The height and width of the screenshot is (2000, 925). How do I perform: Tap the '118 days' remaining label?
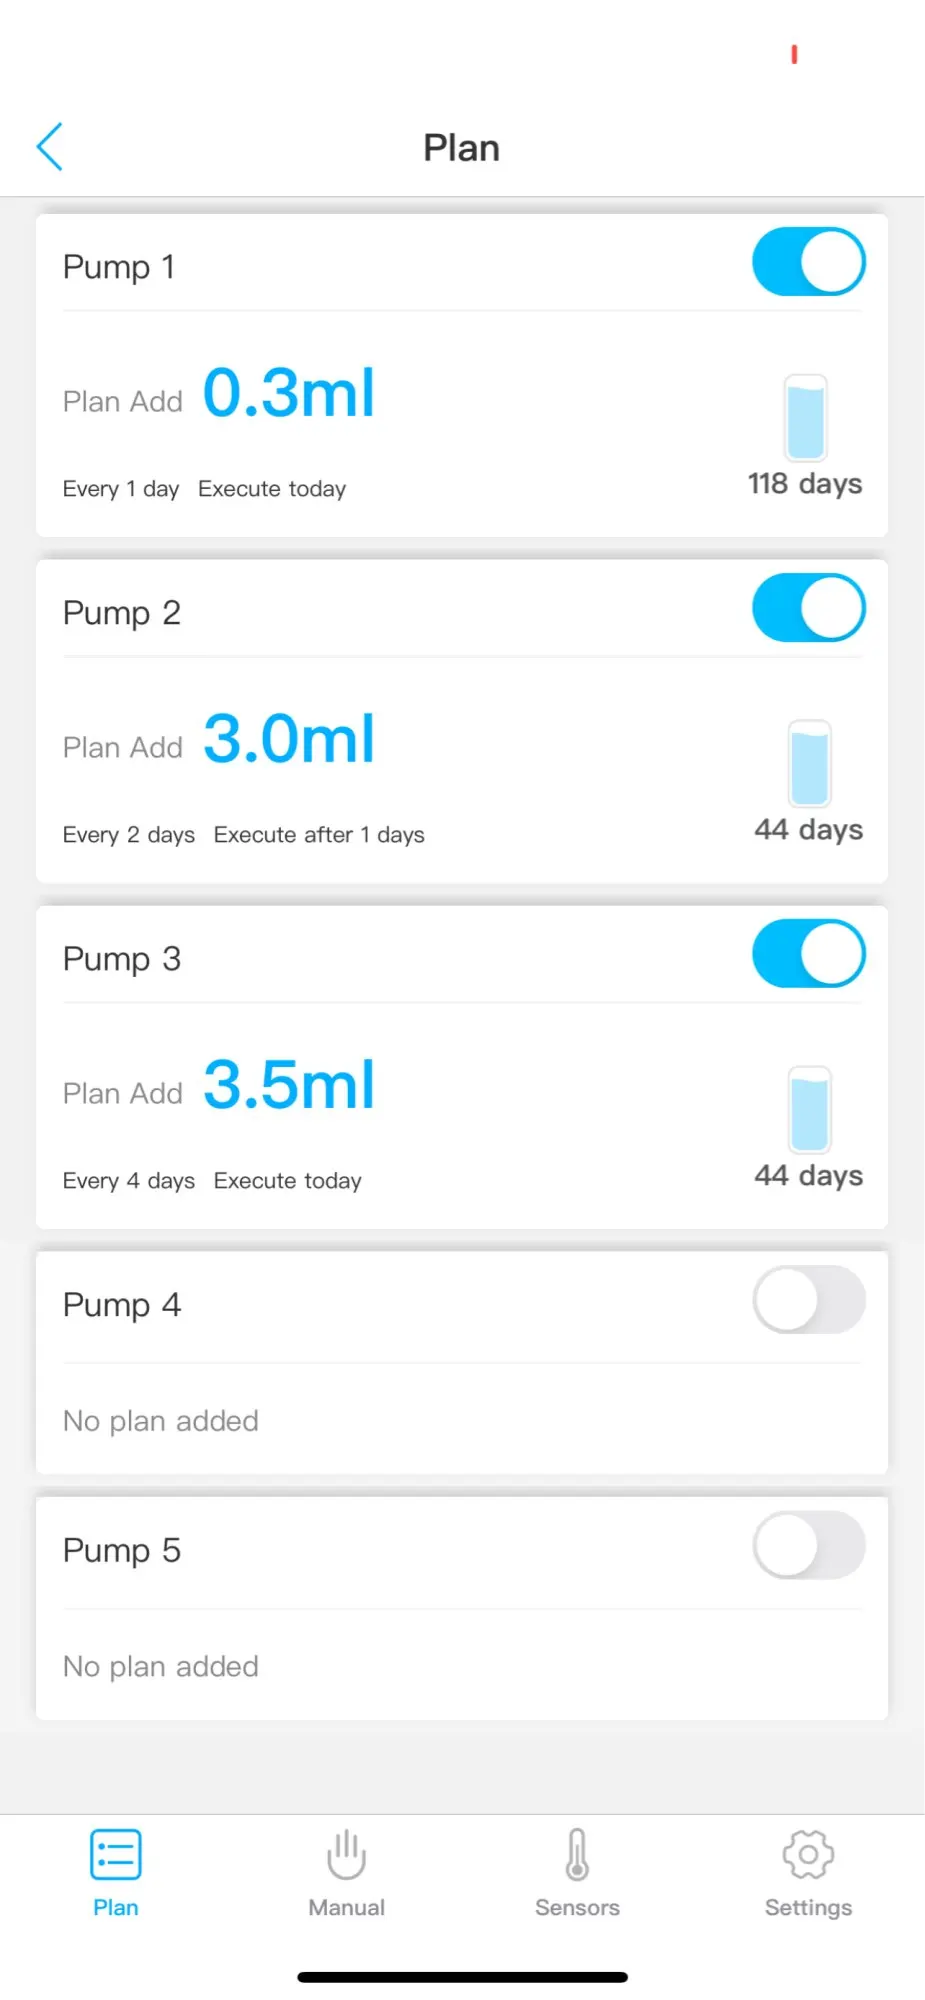coord(805,484)
